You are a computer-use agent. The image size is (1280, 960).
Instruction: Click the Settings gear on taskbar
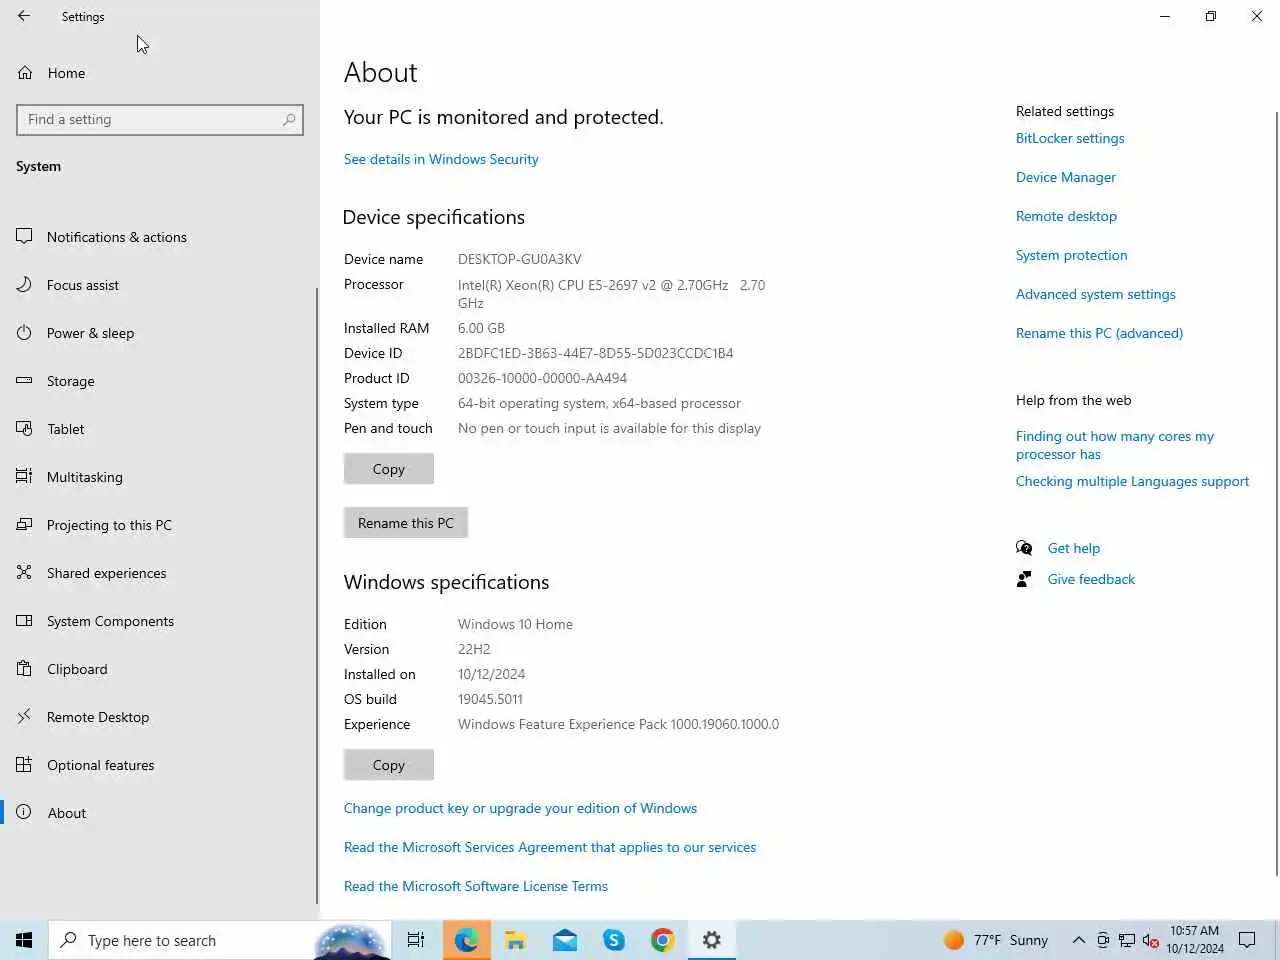pos(711,940)
